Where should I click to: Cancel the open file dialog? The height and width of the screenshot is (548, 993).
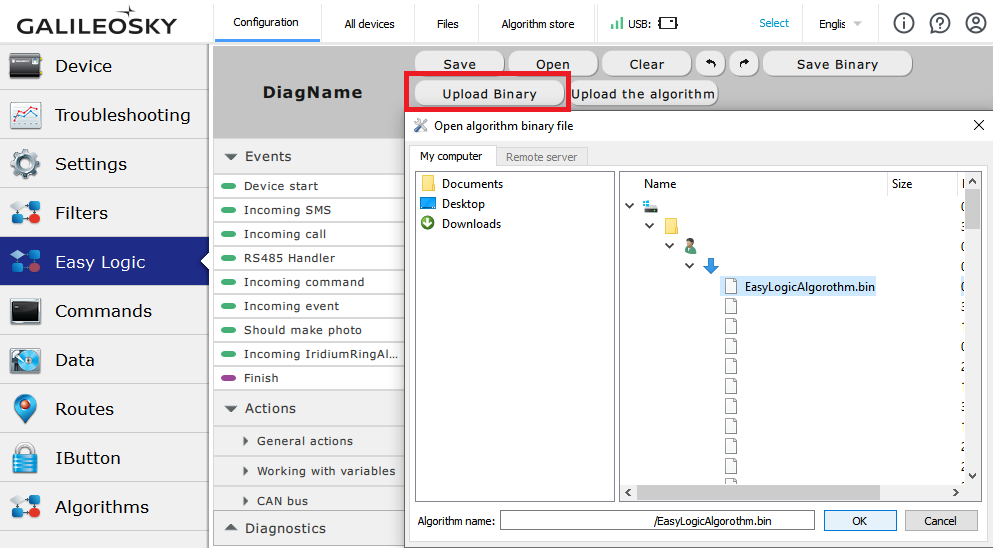940,521
